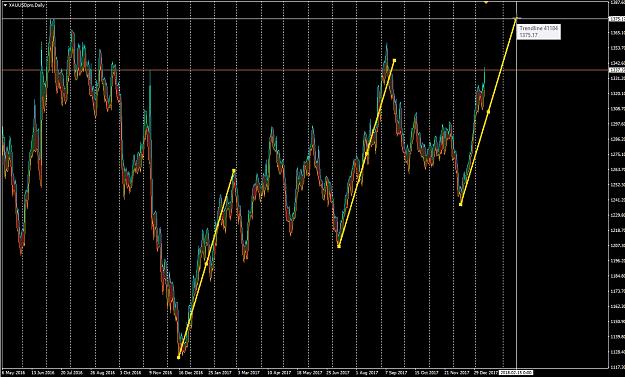The height and width of the screenshot is (377, 625).
Task: Click the highlighted crosshair price label on price axis
Action: click(617, 18)
